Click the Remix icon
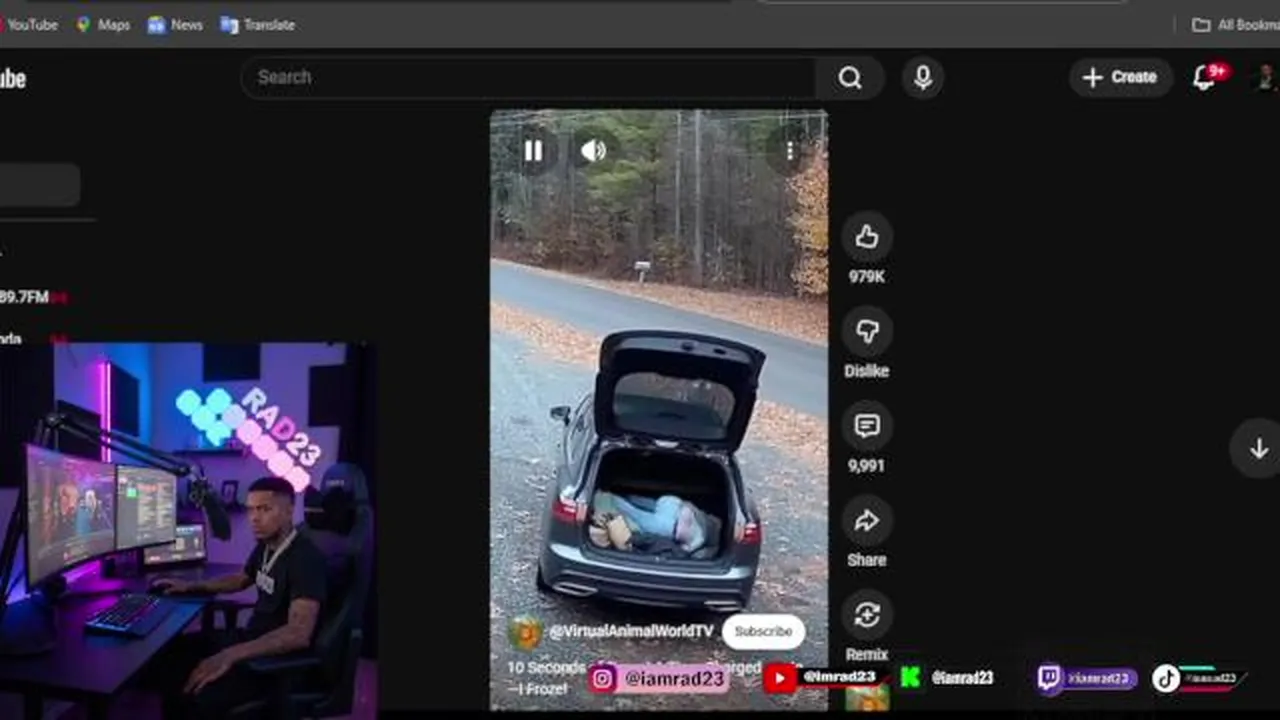Image resolution: width=1280 pixels, height=720 pixels. [x=867, y=616]
